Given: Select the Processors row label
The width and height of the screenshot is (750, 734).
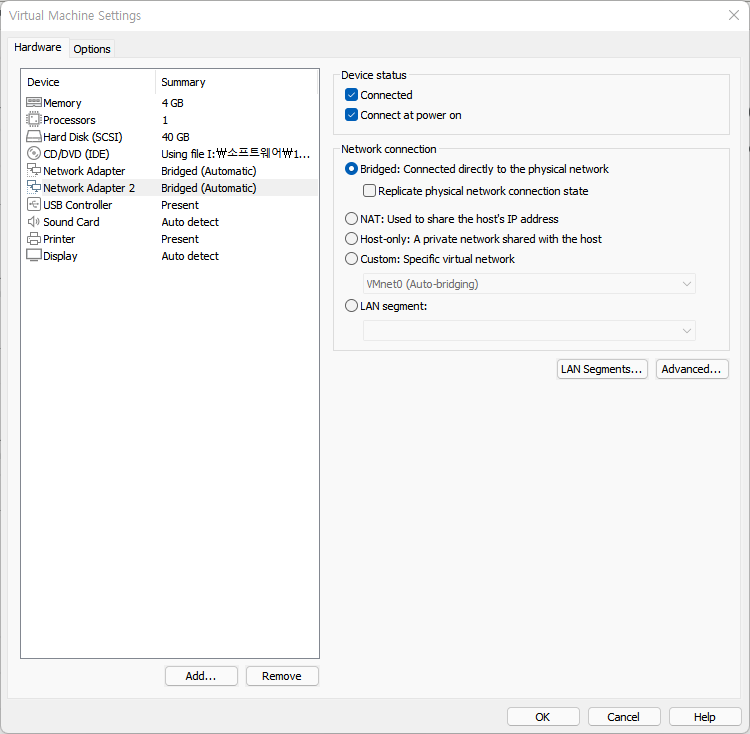Looking at the screenshot, I should point(69,120).
